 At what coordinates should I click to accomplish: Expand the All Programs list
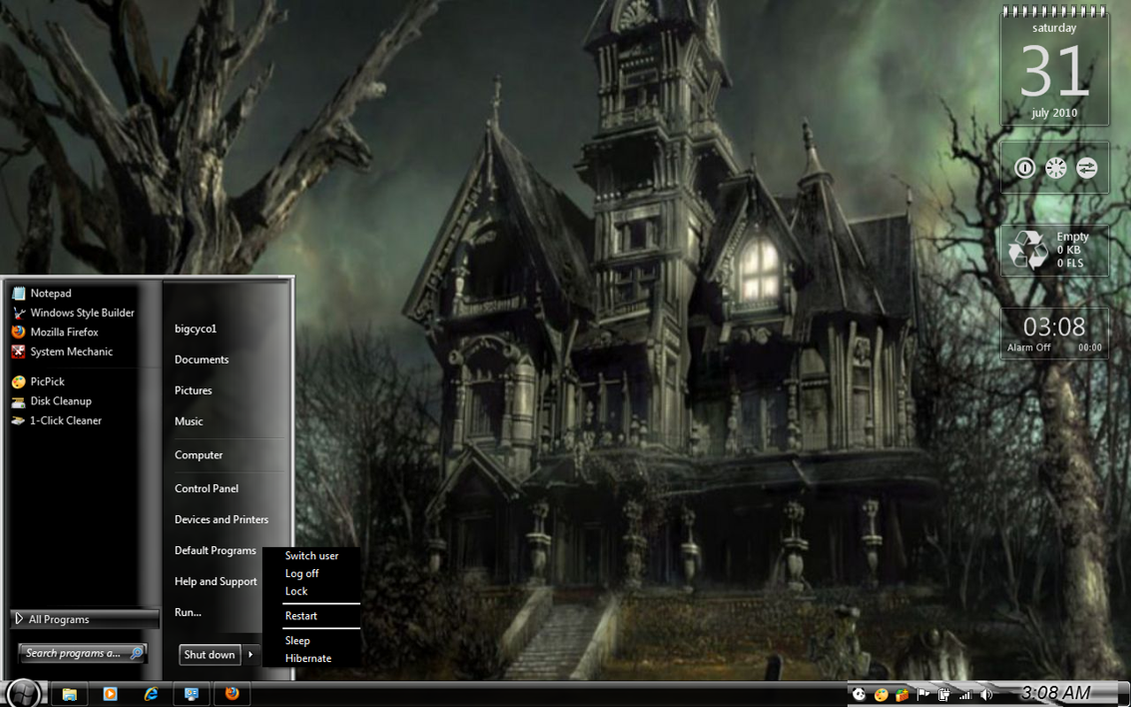click(x=84, y=619)
